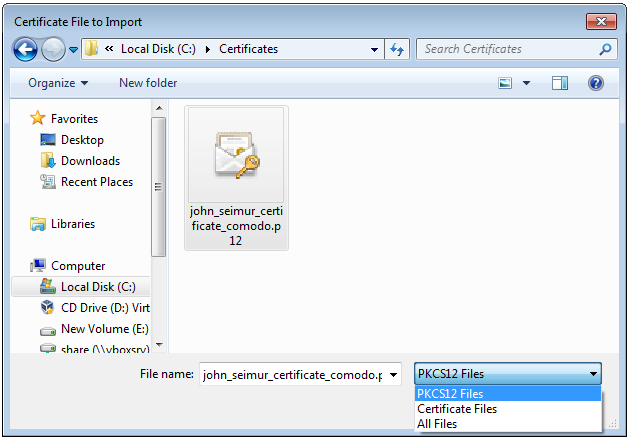The width and height of the screenshot is (629, 438).
Task: Open the Organize menu
Action: (58, 83)
